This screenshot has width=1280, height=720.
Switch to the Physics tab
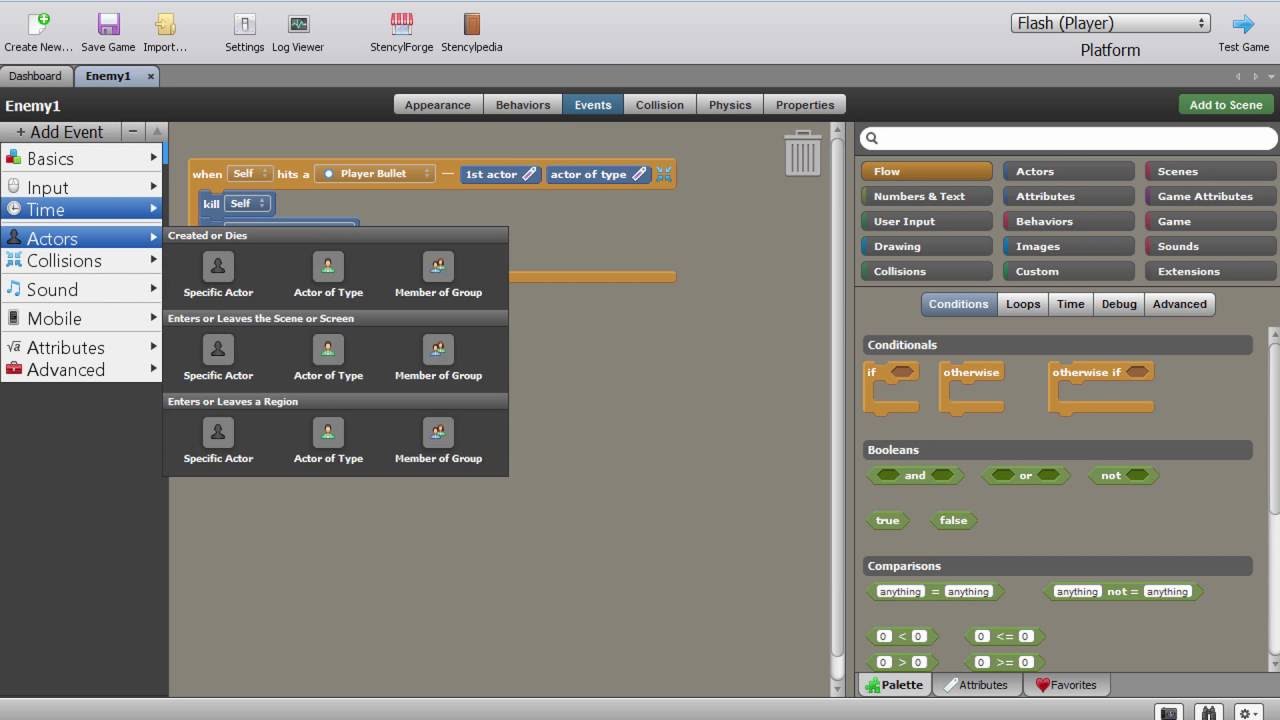coord(730,105)
